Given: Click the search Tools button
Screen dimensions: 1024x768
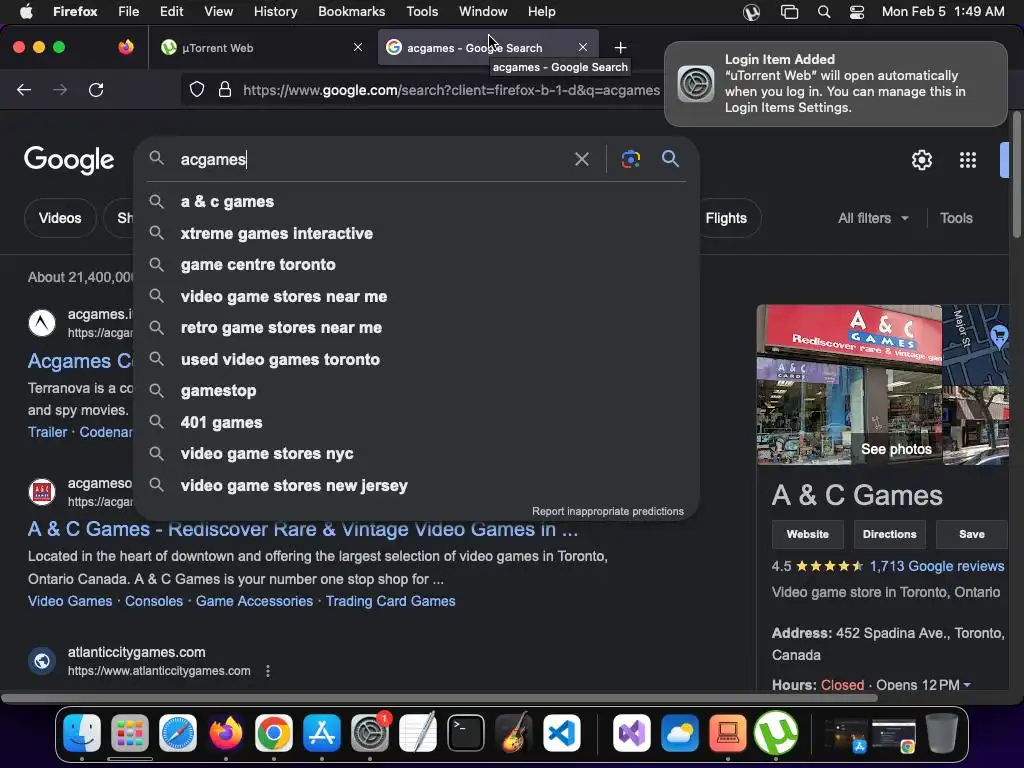Looking at the screenshot, I should [x=956, y=218].
